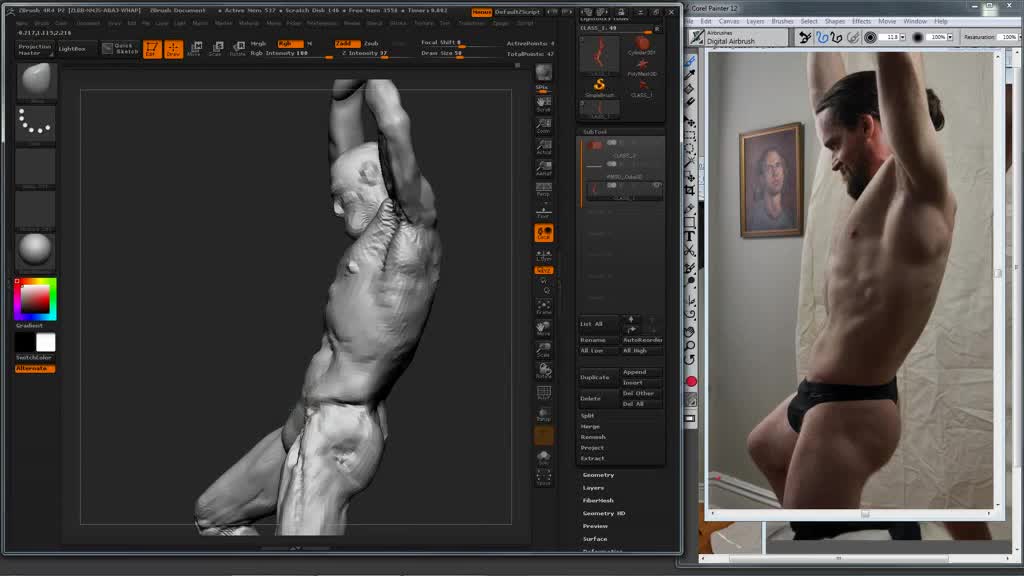Open Effects menu in Corel Painter
The height and width of the screenshot is (576, 1024).
[x=861, y=22]
